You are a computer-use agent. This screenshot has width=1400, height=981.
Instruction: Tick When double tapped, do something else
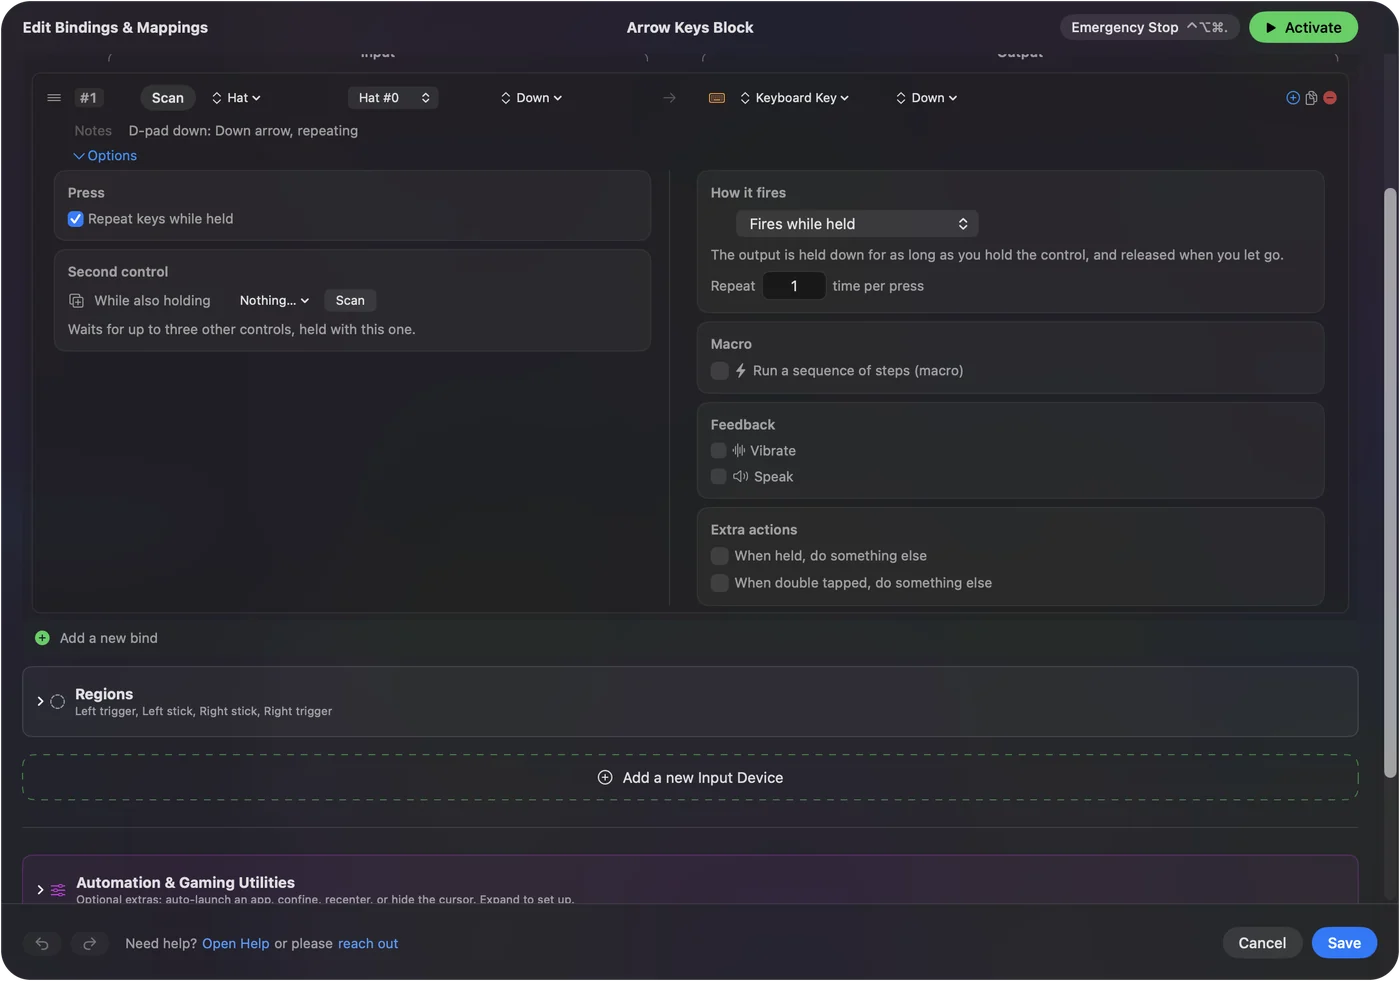pos(719,583)
